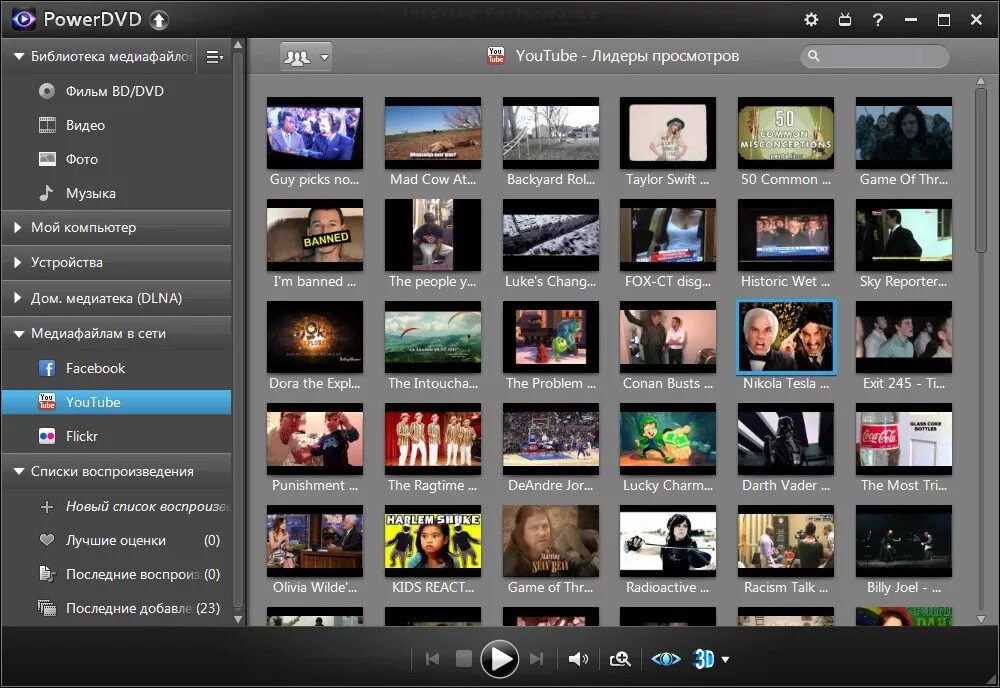Open 'Dora the Expl...' video thumbnail
Viewport: 1000px width, 688px height.
[315, 337]
